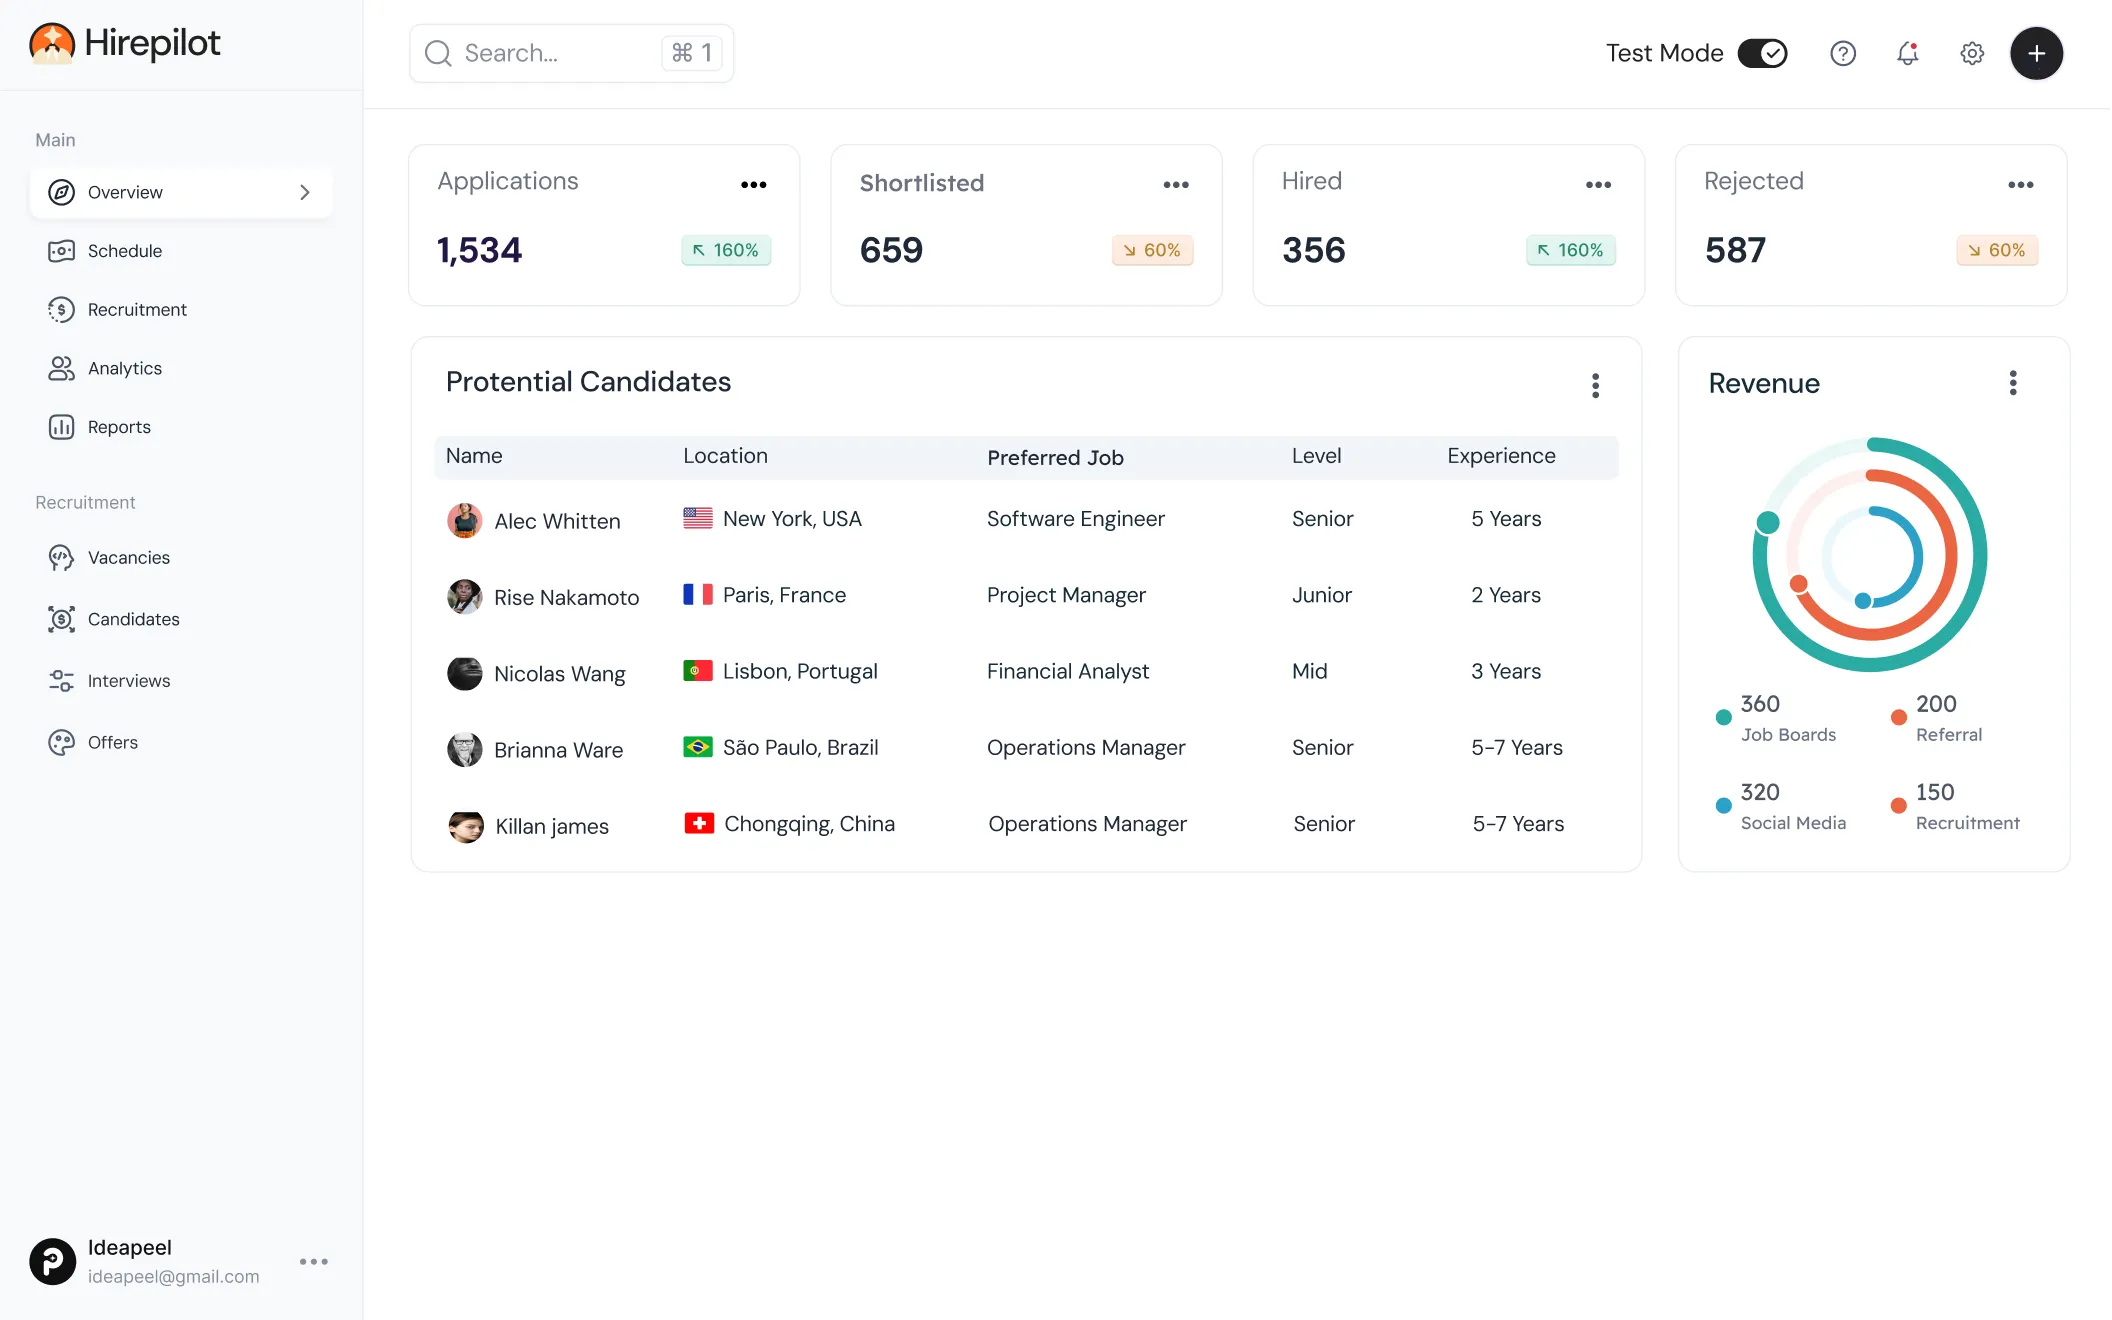Viewport: 2112px width, 1320px height.
Task: Open Ideapeel account options ellipsis
Action: (x=314, y=1262)
